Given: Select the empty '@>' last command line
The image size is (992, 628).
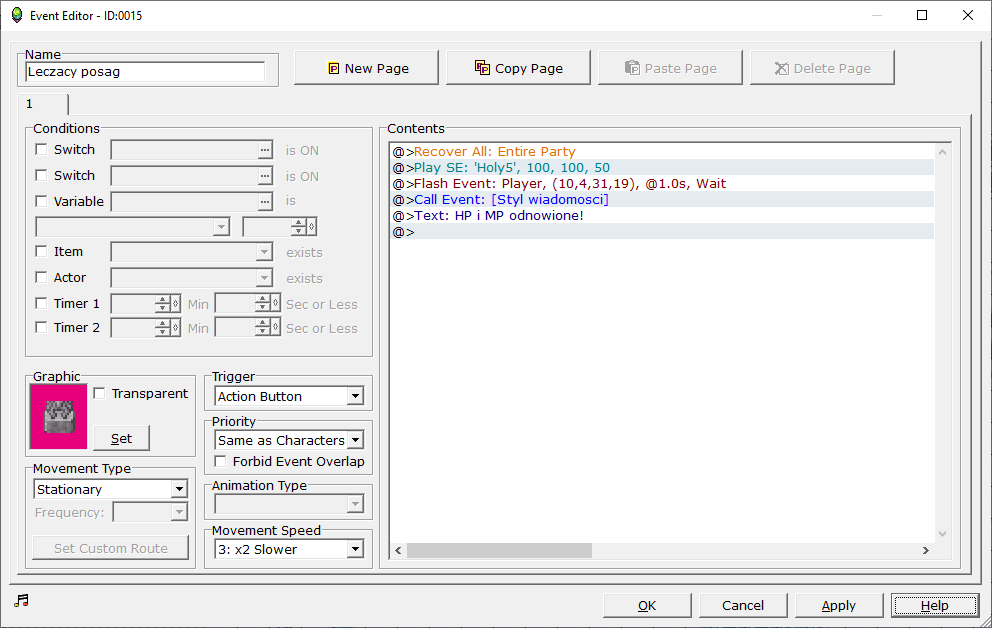Looking at the screenshot, I should 662,231.
